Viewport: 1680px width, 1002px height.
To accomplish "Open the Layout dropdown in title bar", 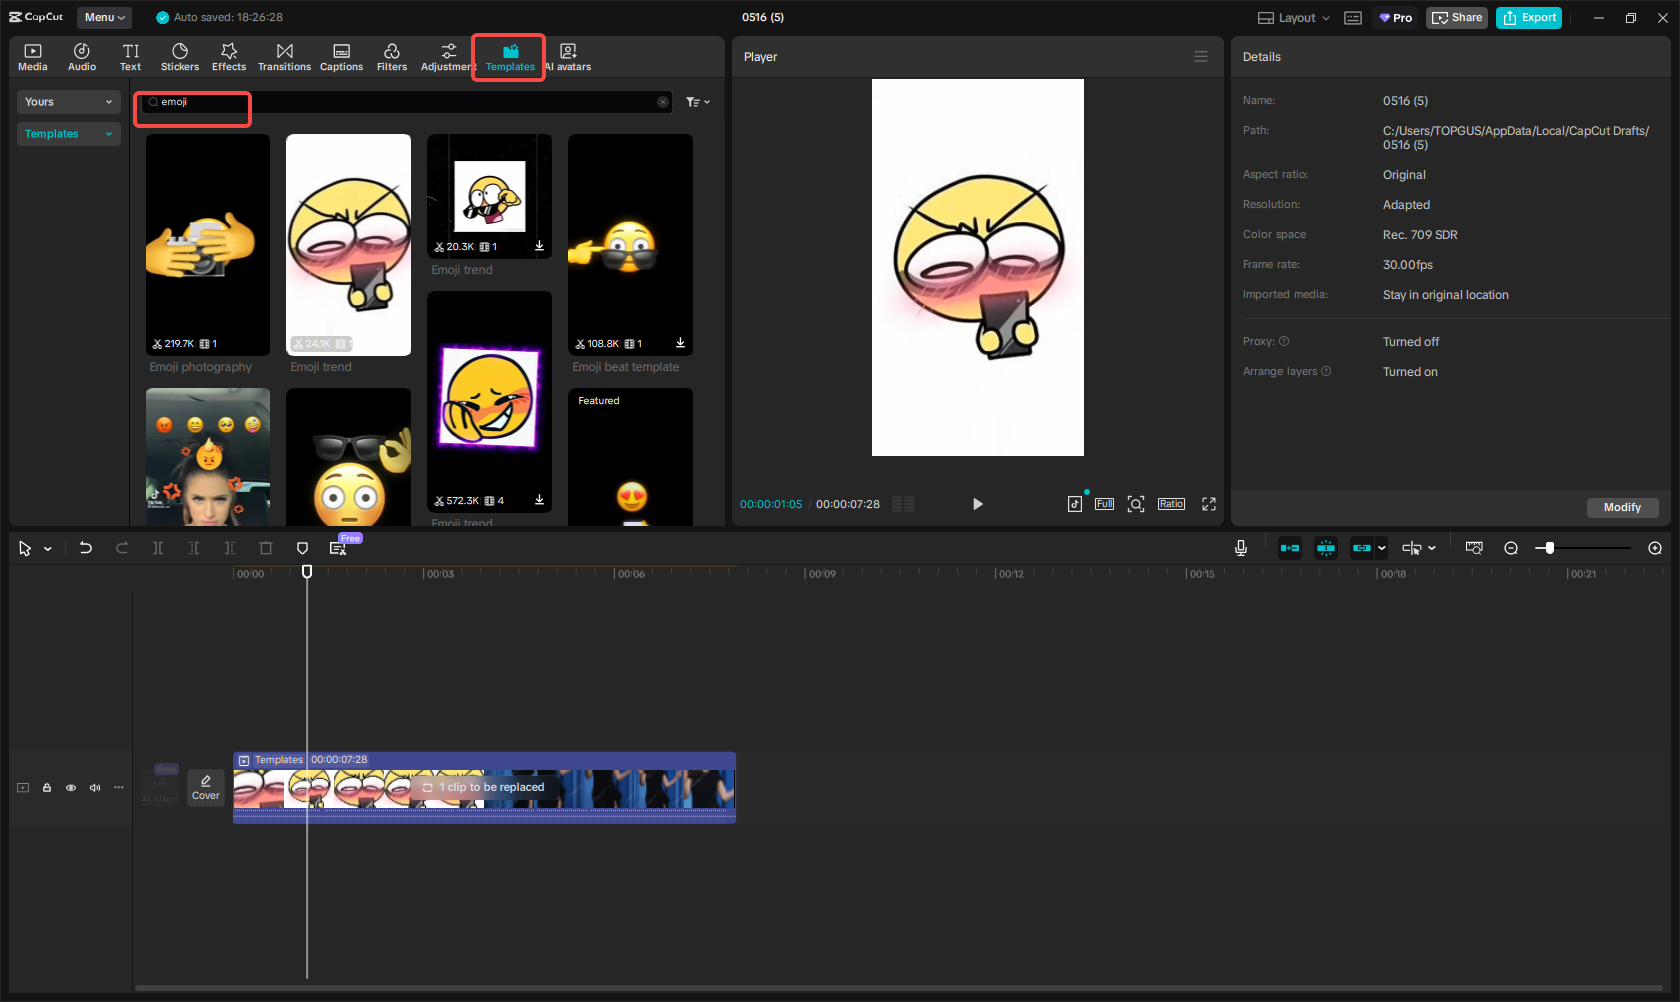I will 1291,17.
